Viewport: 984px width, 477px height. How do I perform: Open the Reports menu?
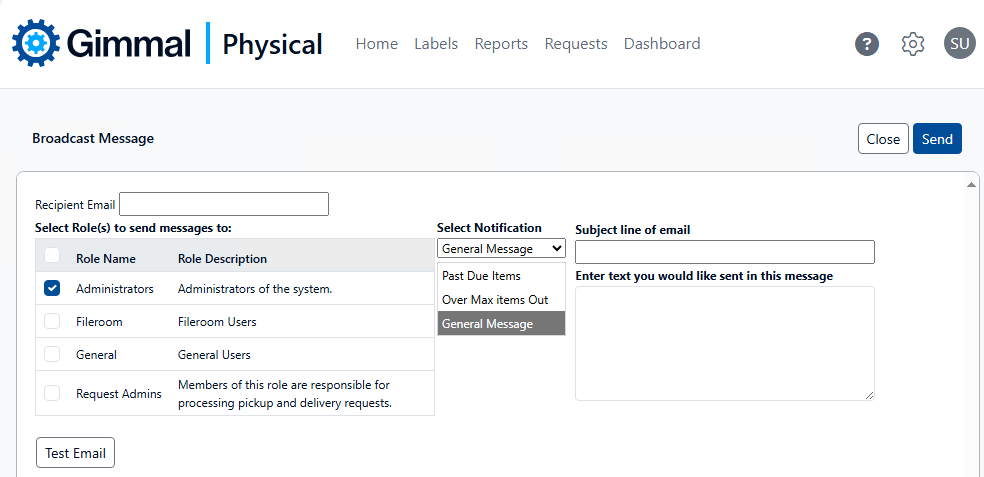coord(501,44)
